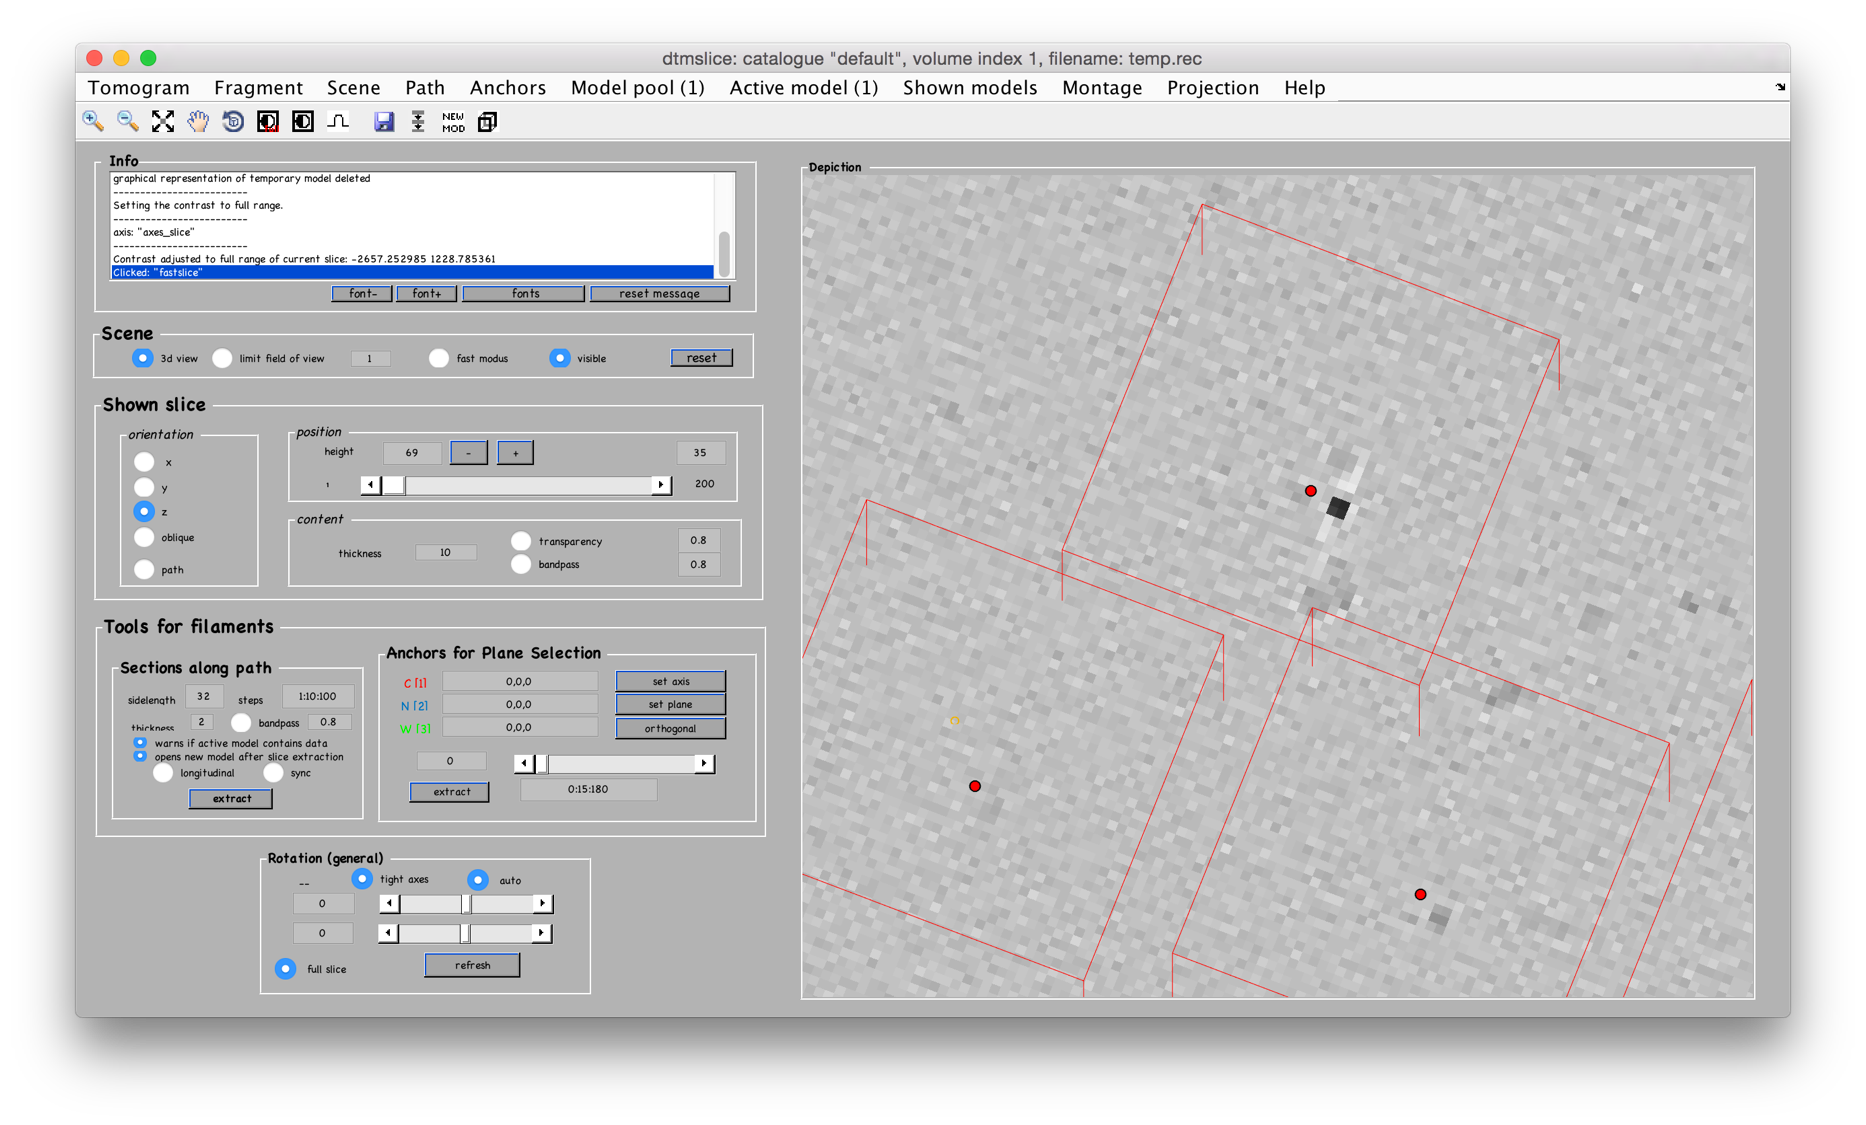The width and height of the screenshot is (1866, 1125).
Task: Click the compress arrows toolbar icon
Action: 418,122
